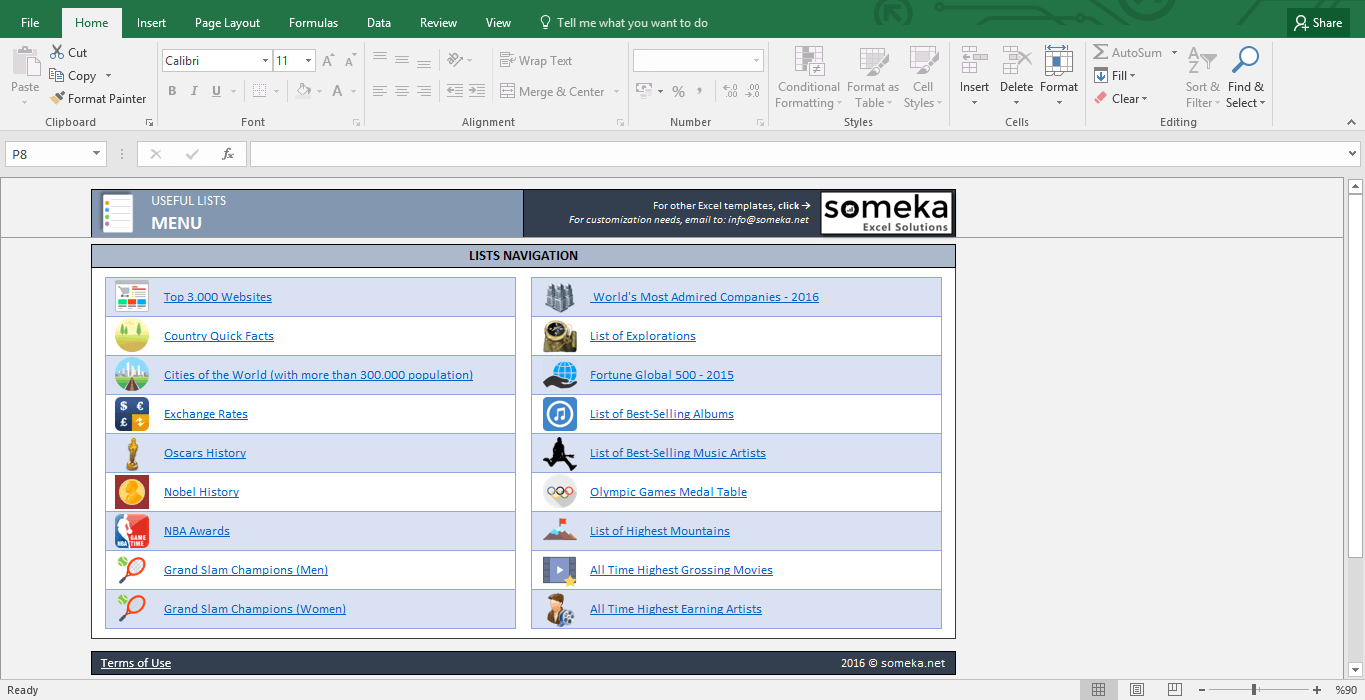Toggle Bold formatting

172,91
